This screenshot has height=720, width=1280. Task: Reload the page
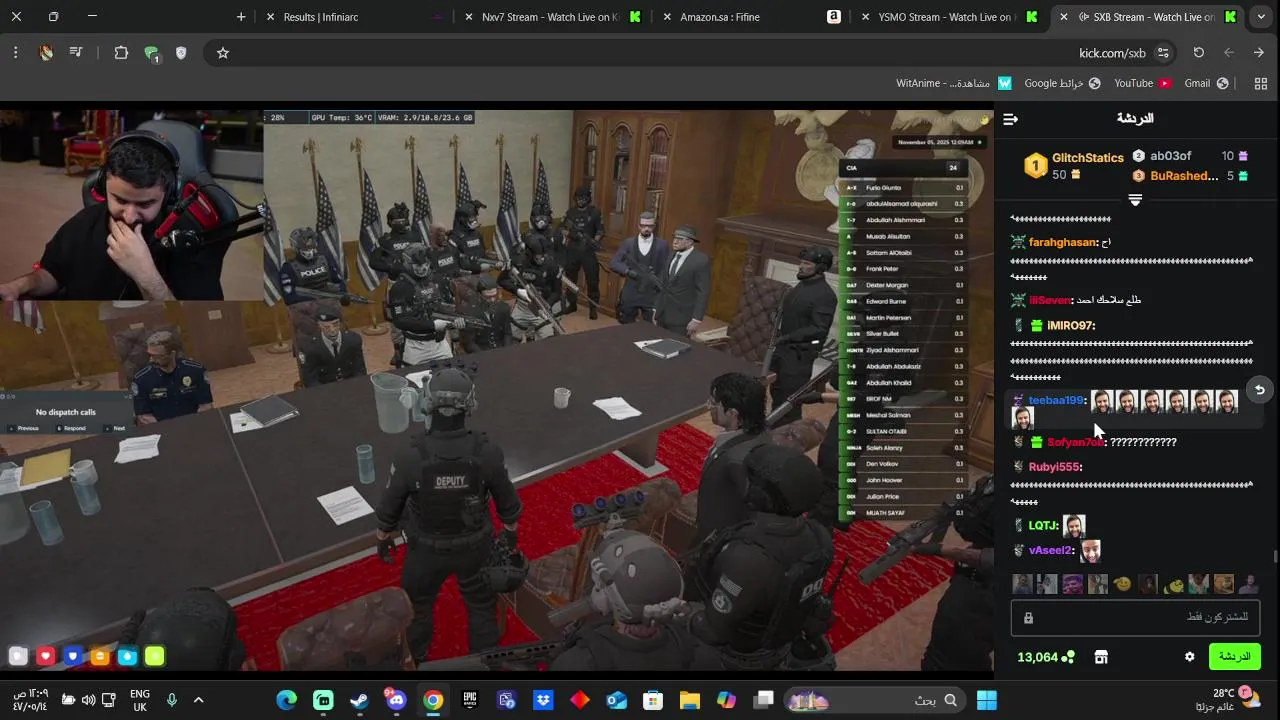pos(1199,53)
